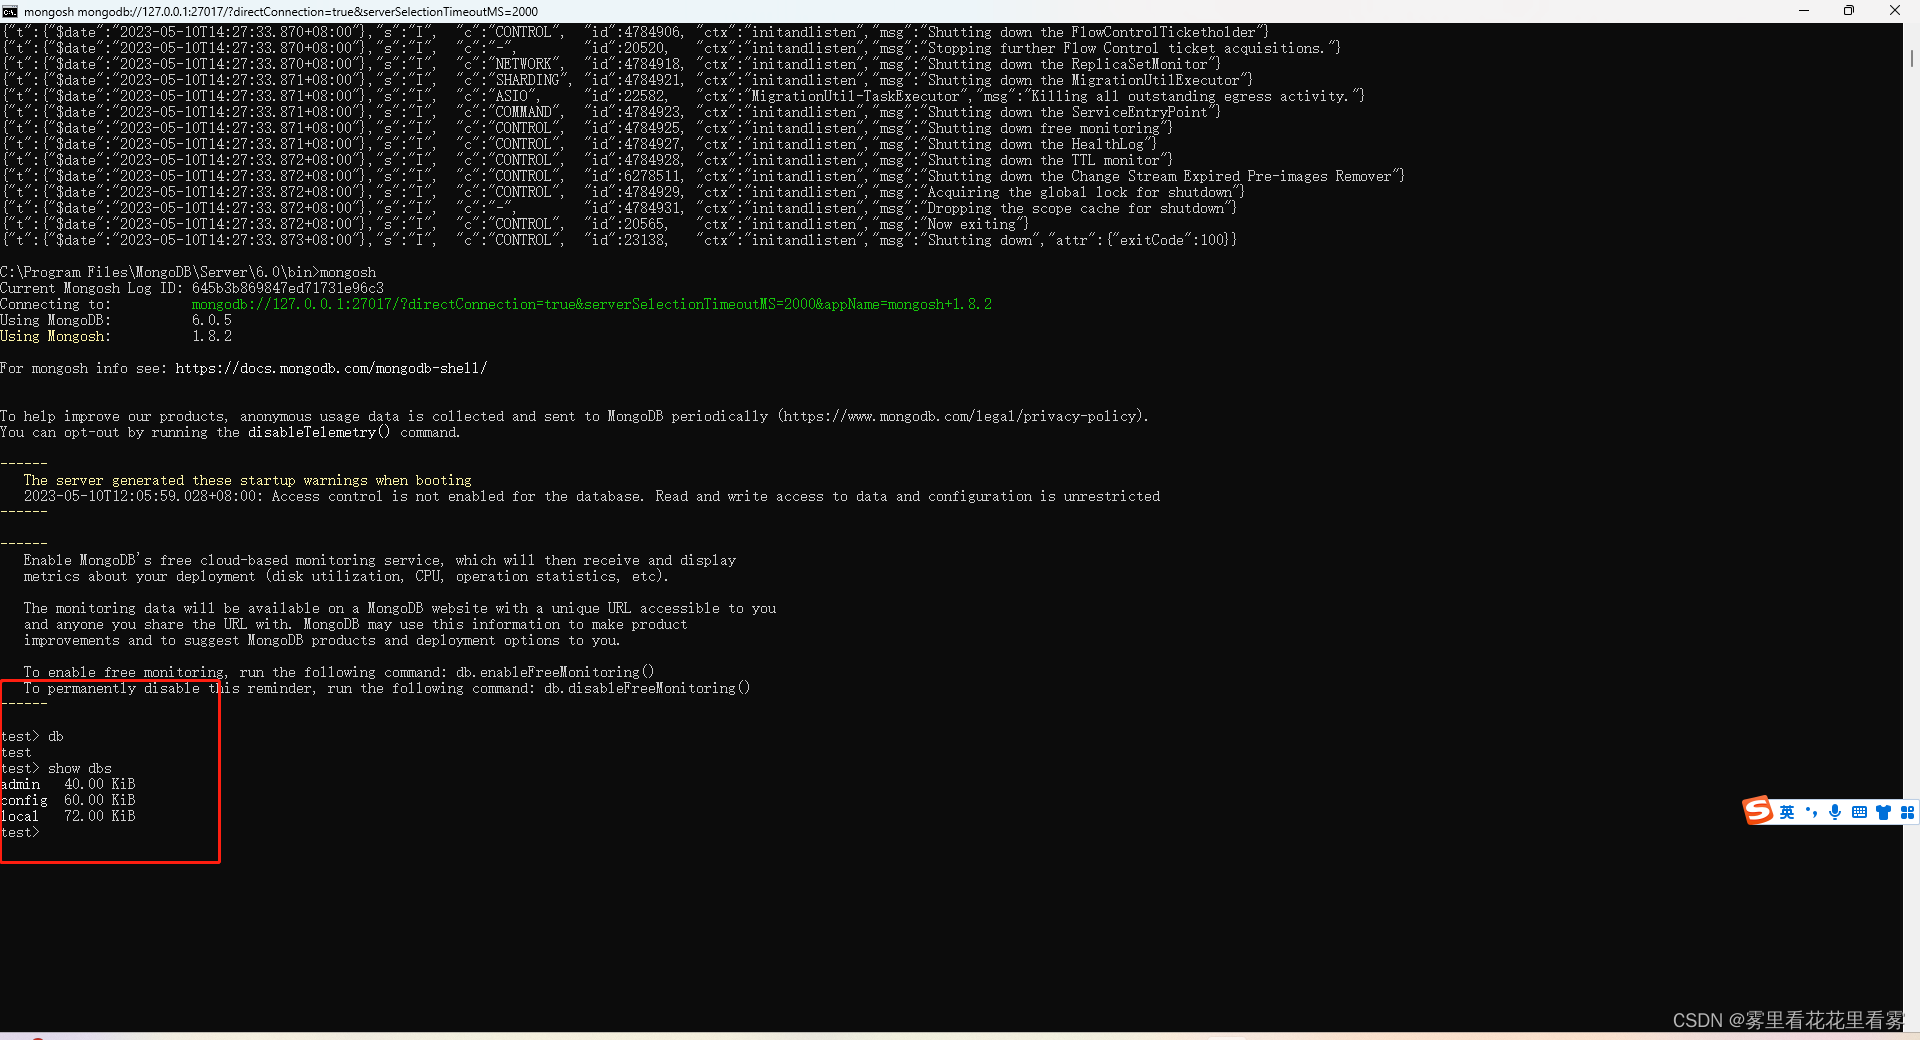
Task: Click the 'Program Files\MongoDB\Server\6.0\bin>mongosh' command line
Action: [x=188, y=272]
